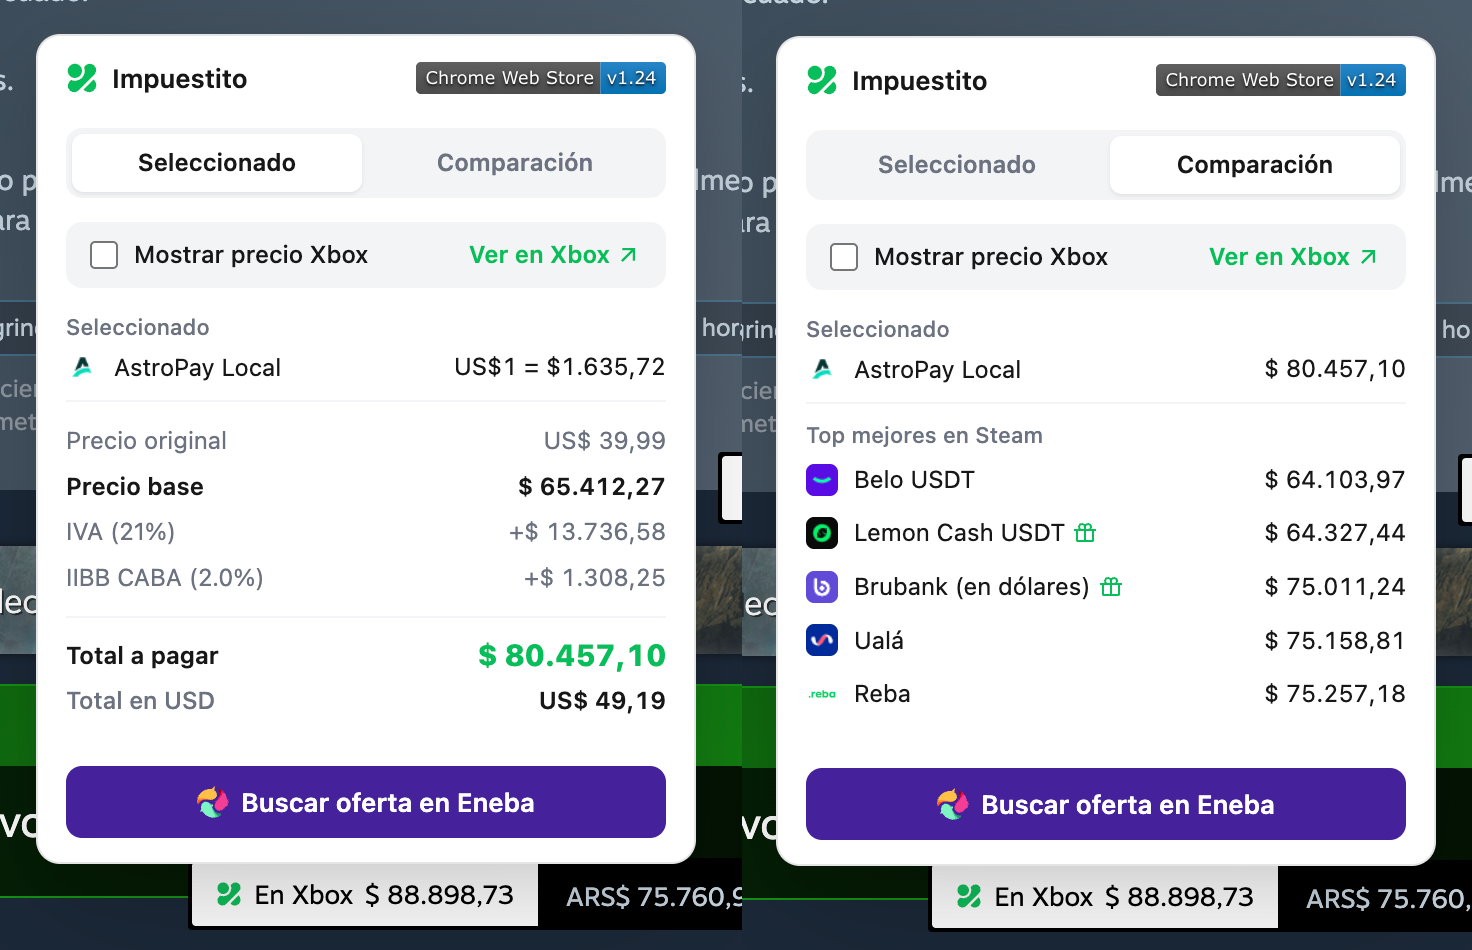
Task: Click Buscar oferta en Eneba in left panel
Action: (x=366, y=802)
